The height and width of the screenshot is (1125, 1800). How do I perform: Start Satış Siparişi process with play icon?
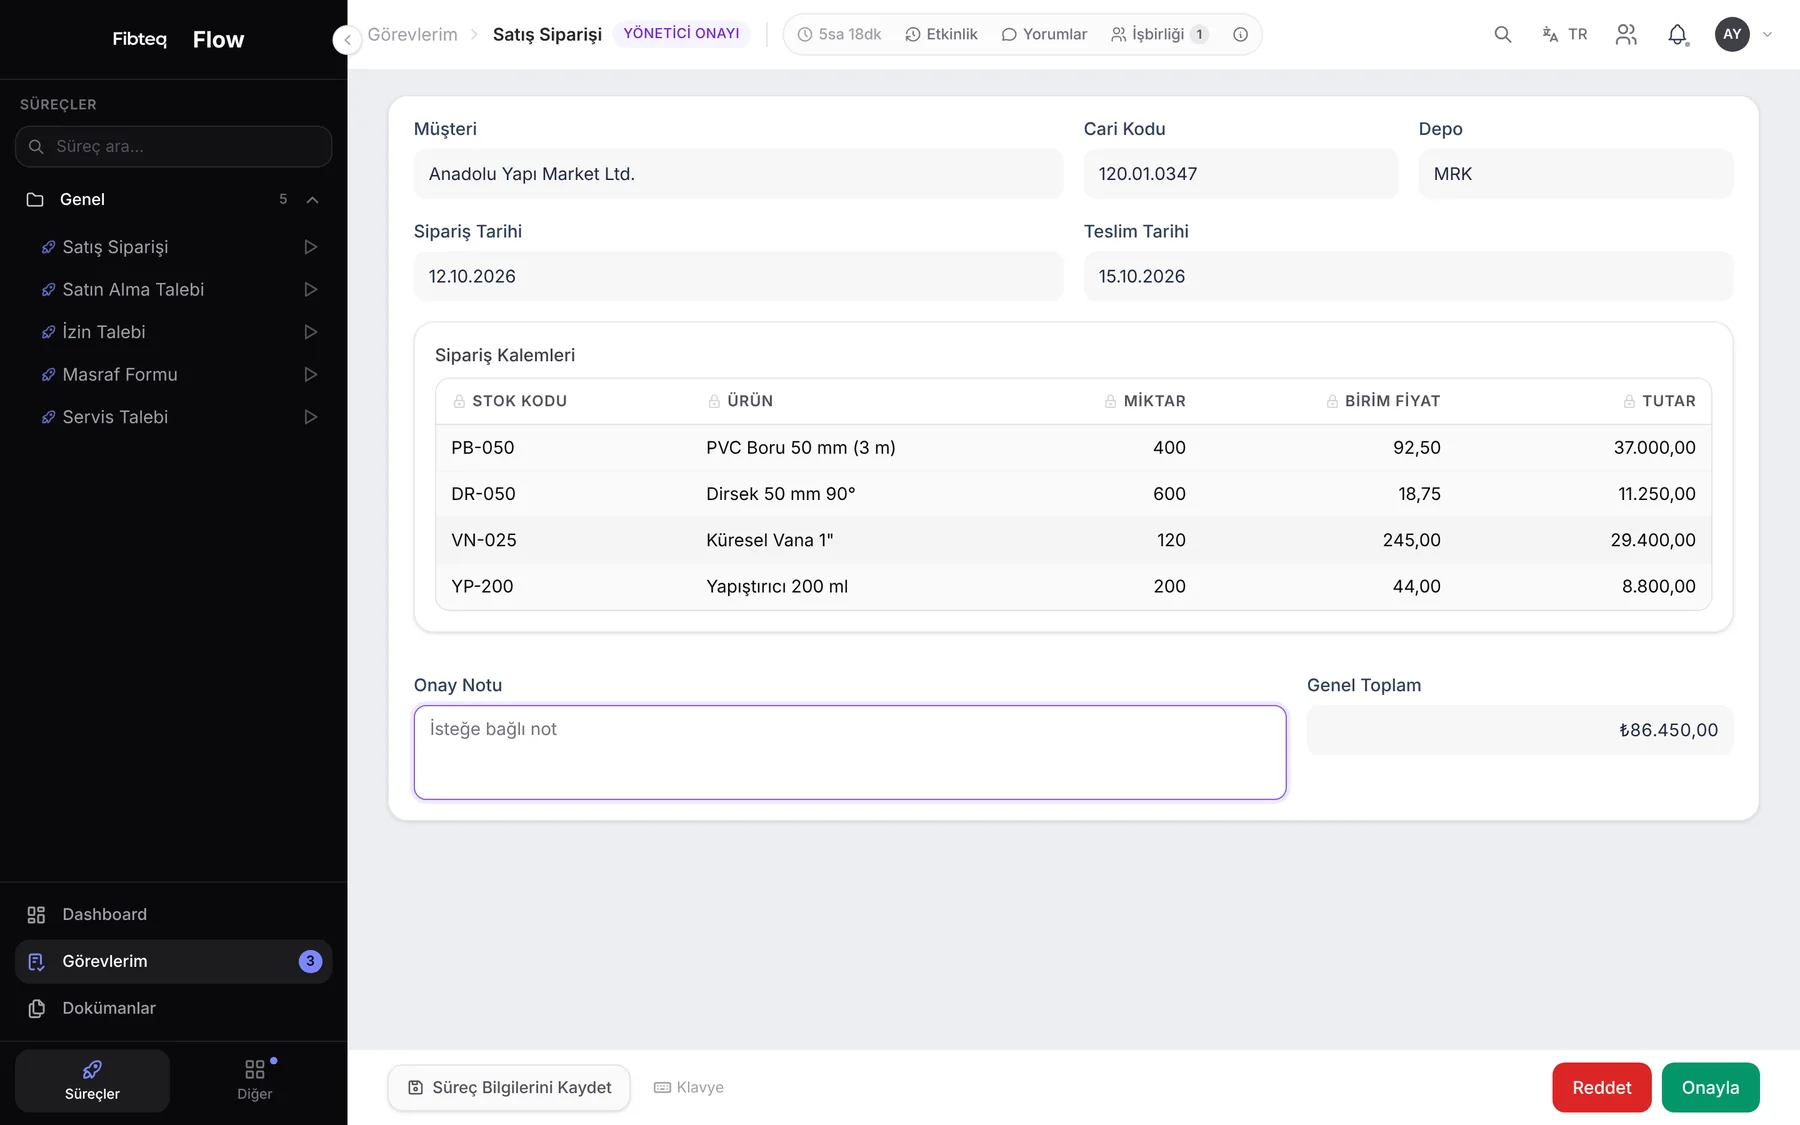click(311, 247)
